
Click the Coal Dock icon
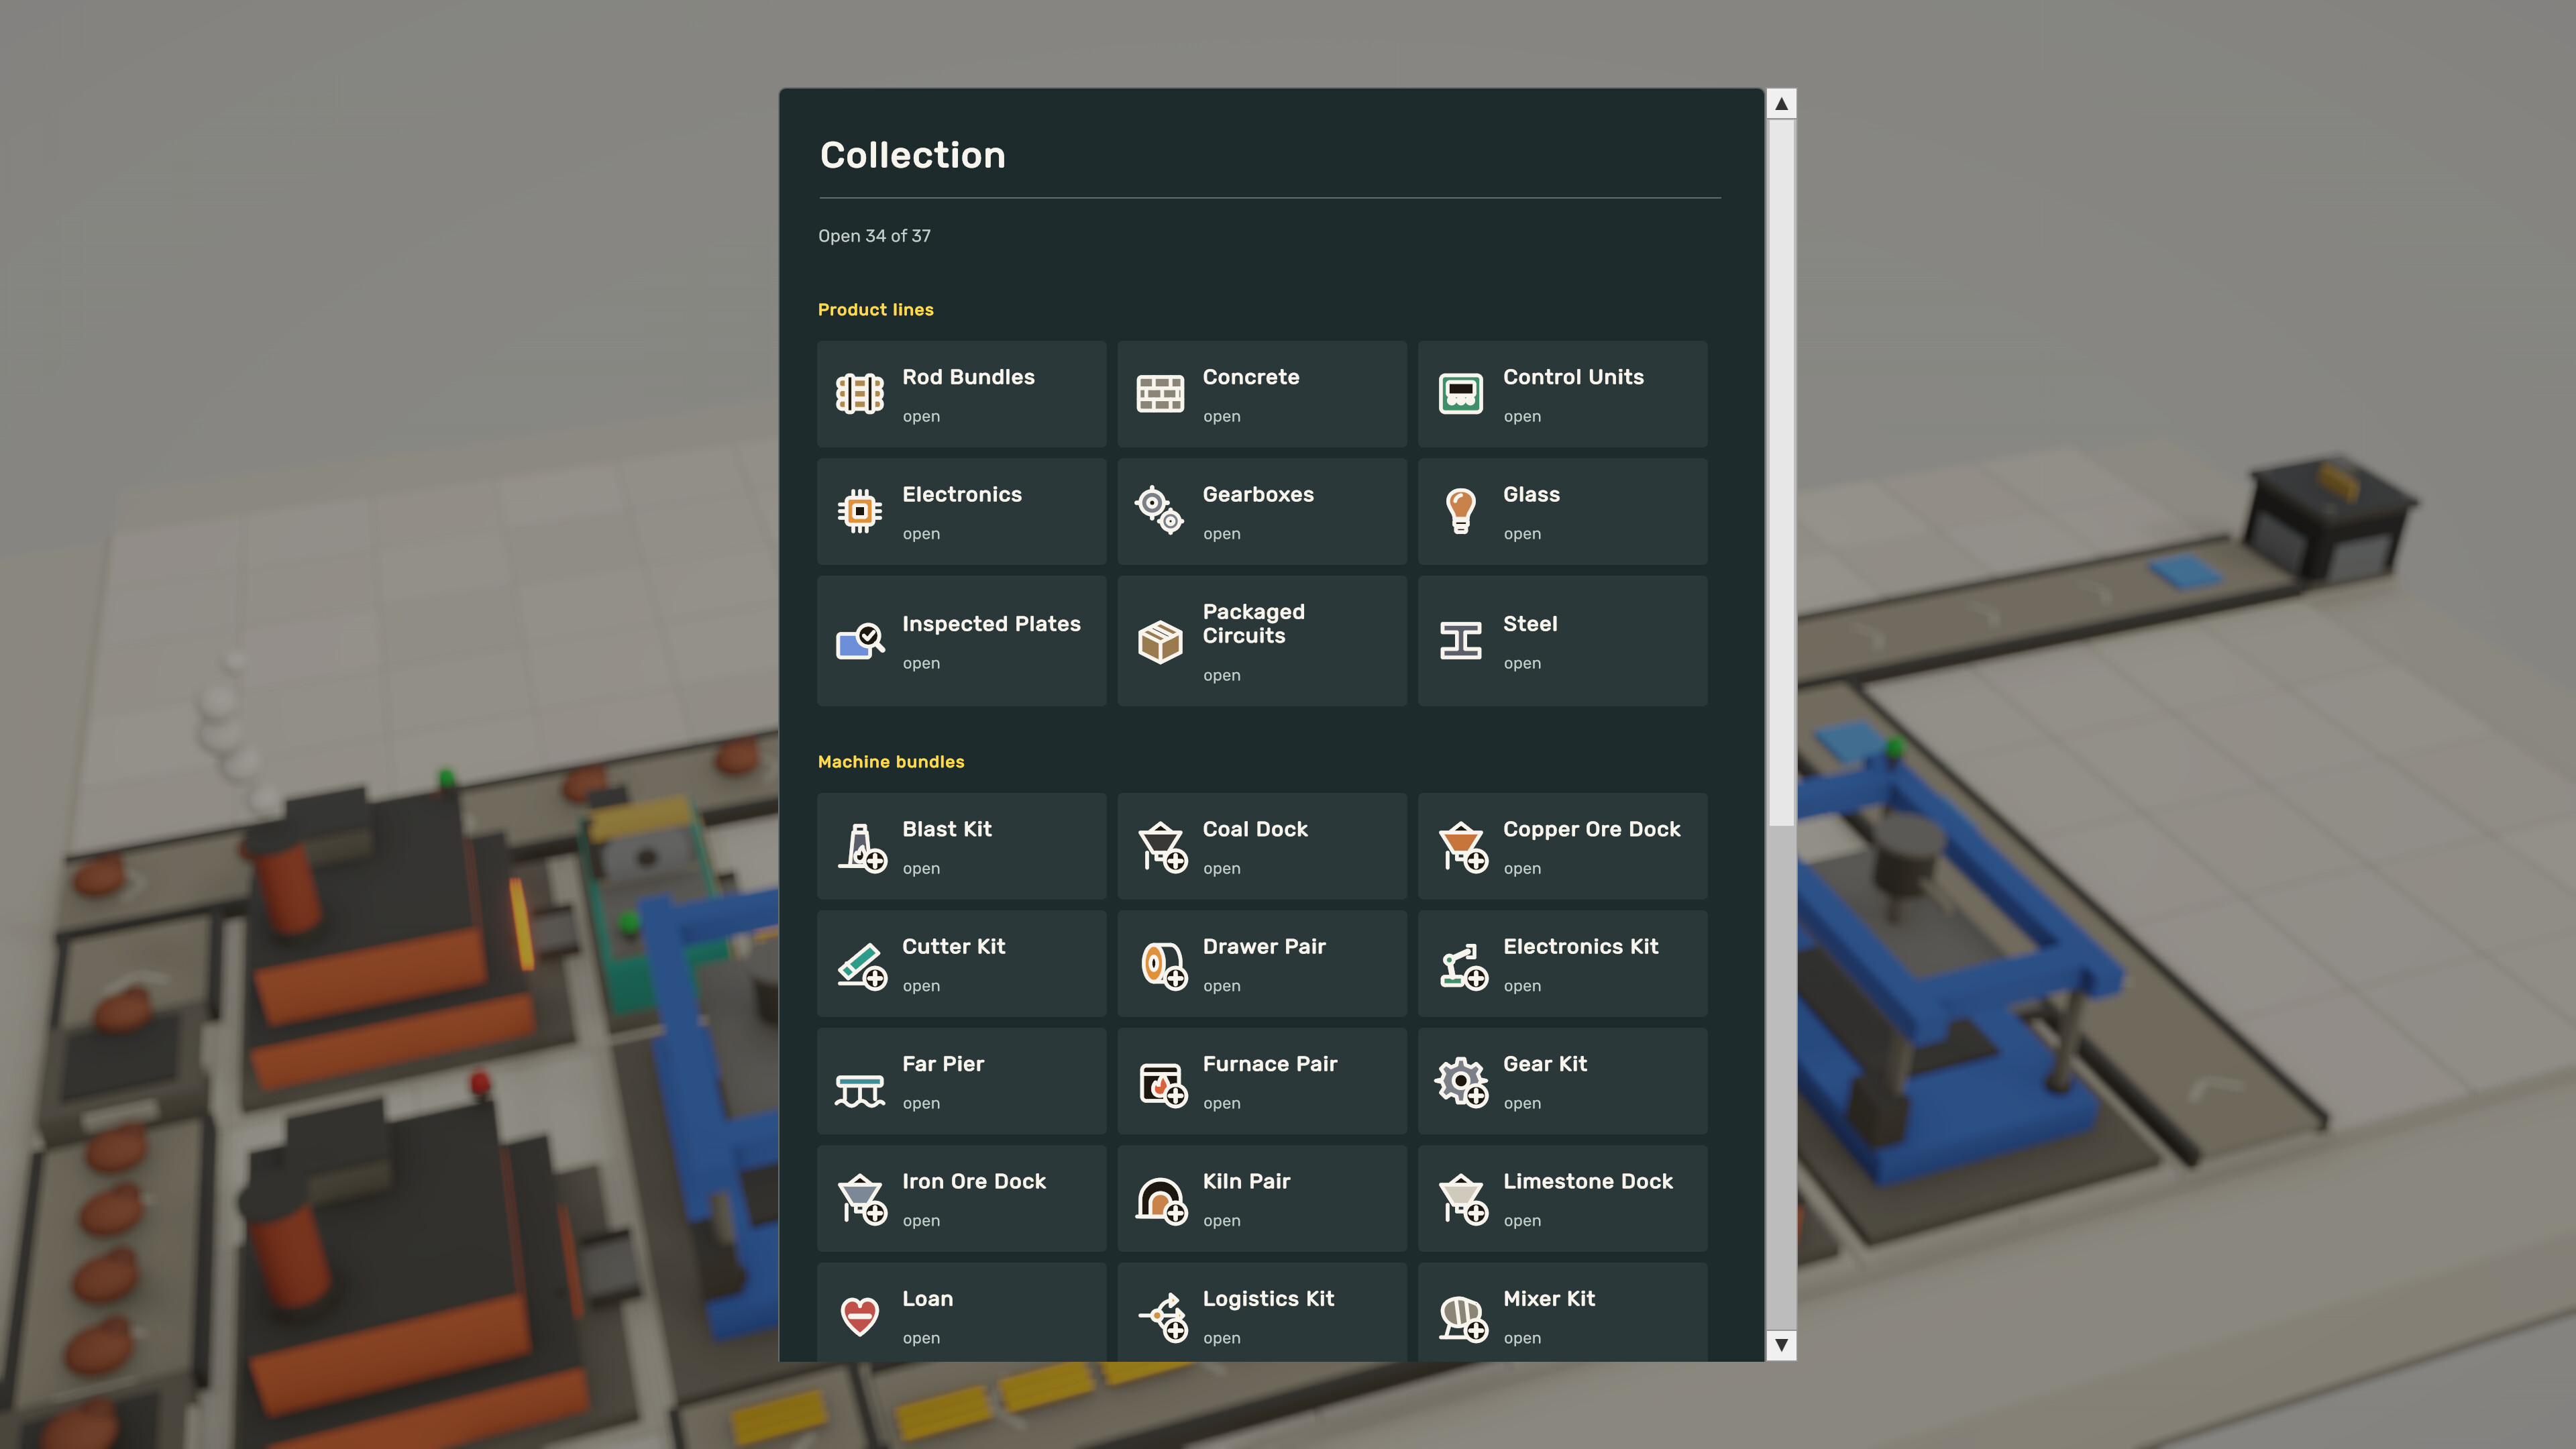(1162, 847)
